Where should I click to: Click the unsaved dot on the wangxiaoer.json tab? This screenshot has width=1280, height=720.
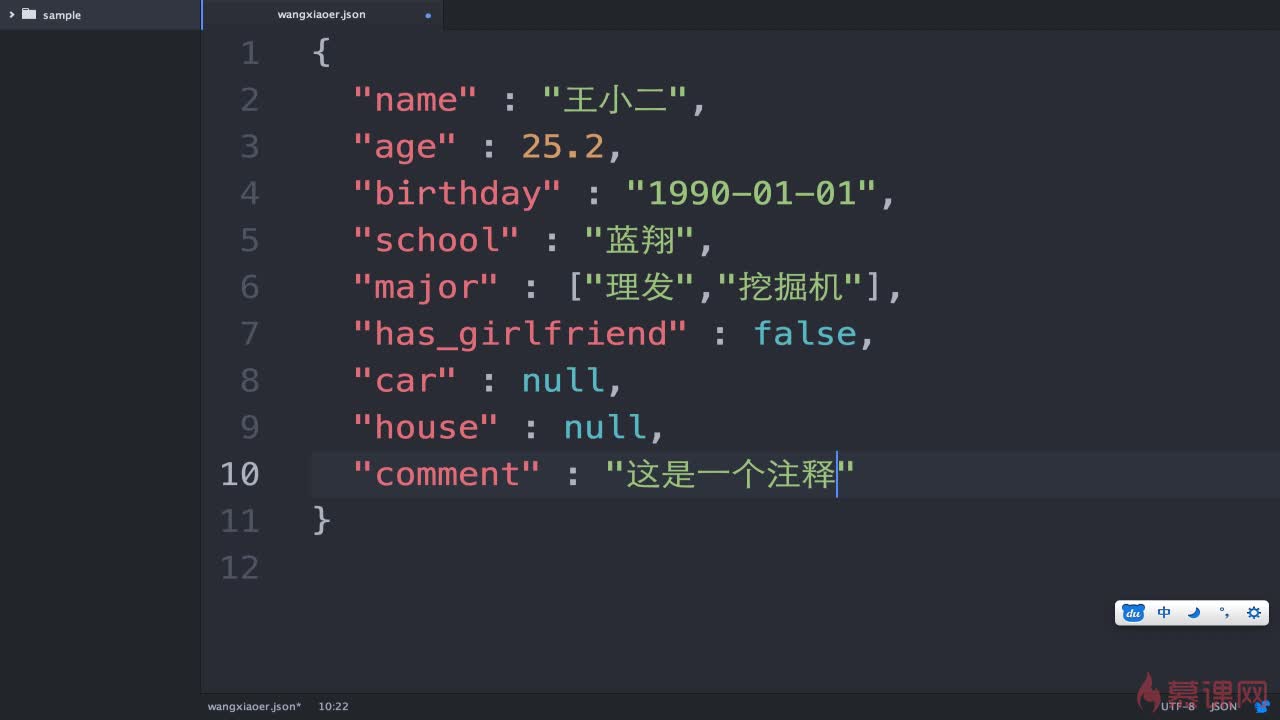click(428, 15)
